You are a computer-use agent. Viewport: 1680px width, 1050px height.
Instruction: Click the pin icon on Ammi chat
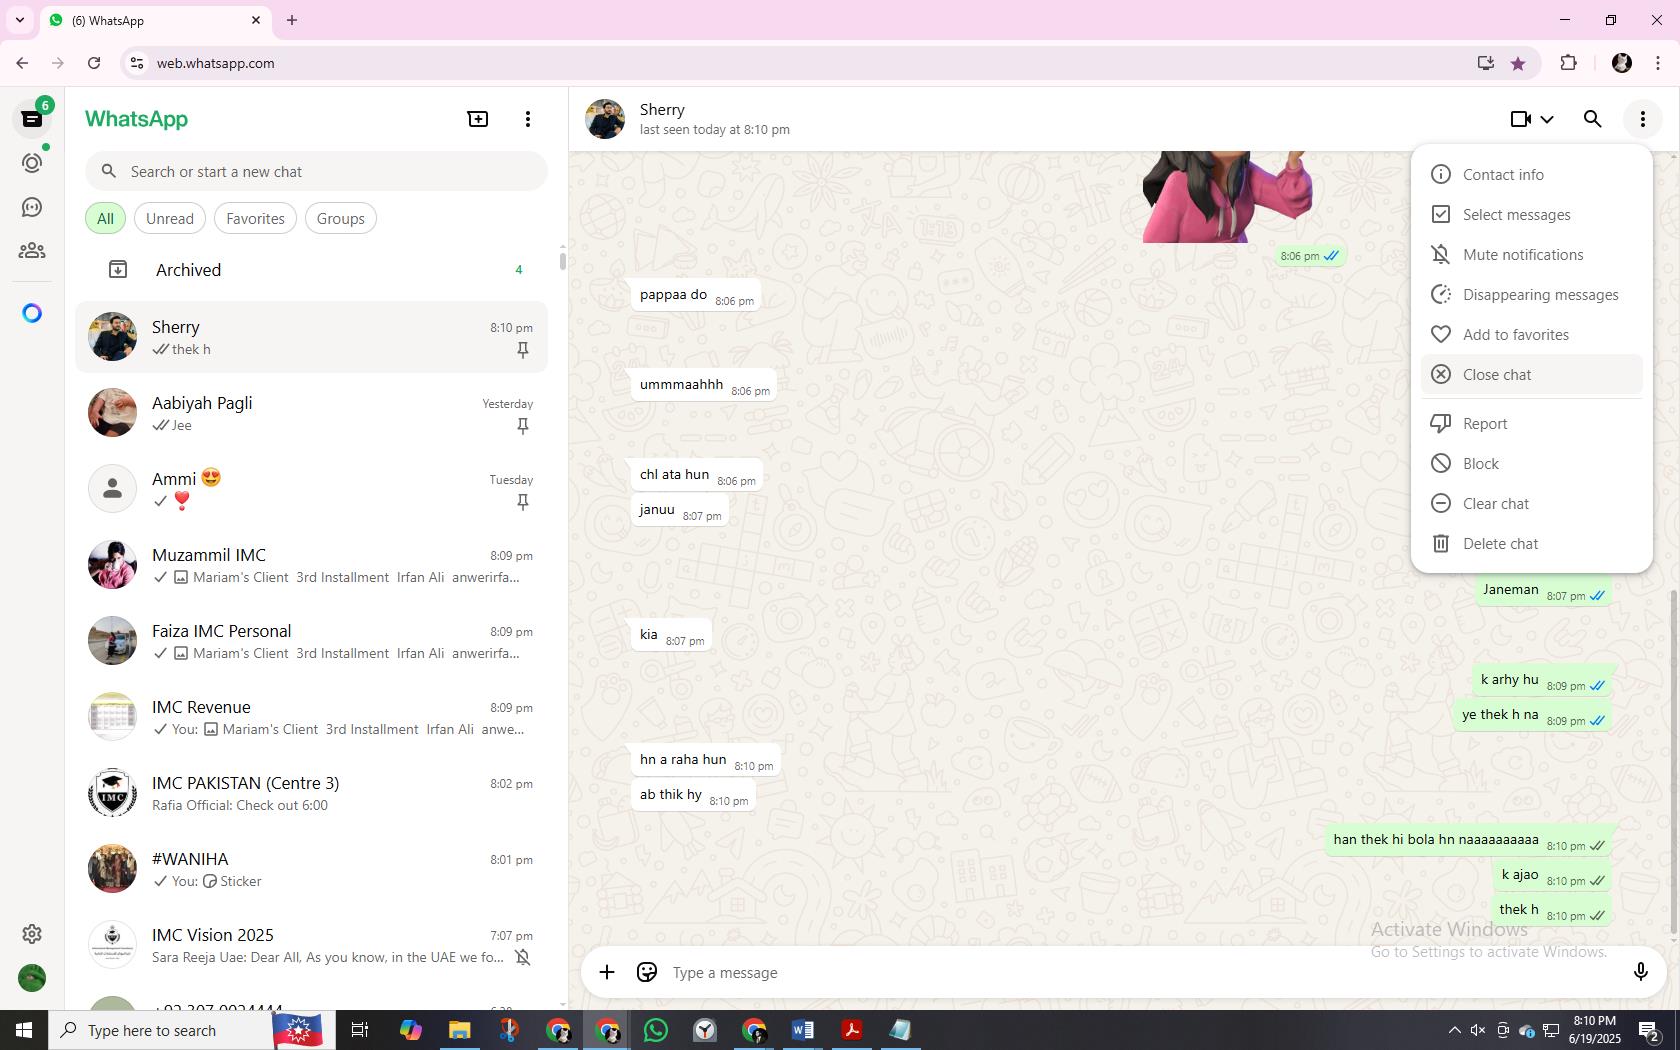point(522,502)
